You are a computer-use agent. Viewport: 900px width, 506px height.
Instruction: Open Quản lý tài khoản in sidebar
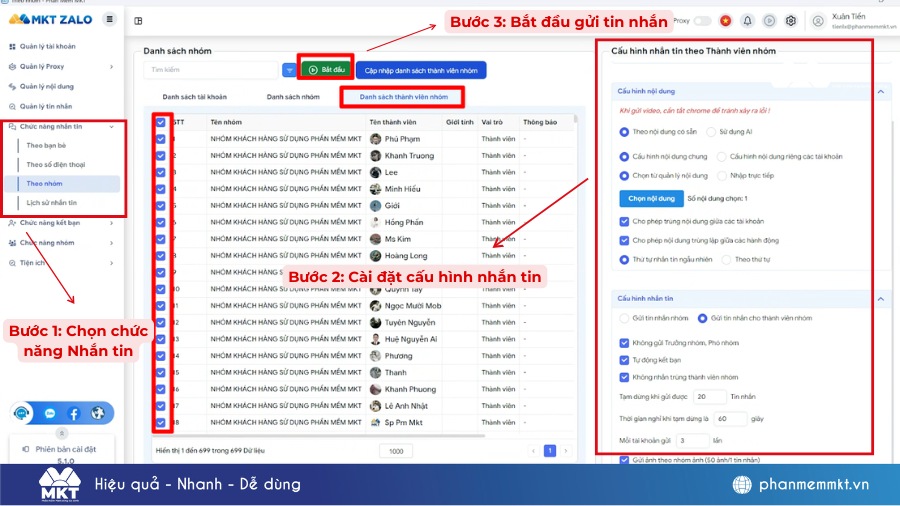click(47, 46)
